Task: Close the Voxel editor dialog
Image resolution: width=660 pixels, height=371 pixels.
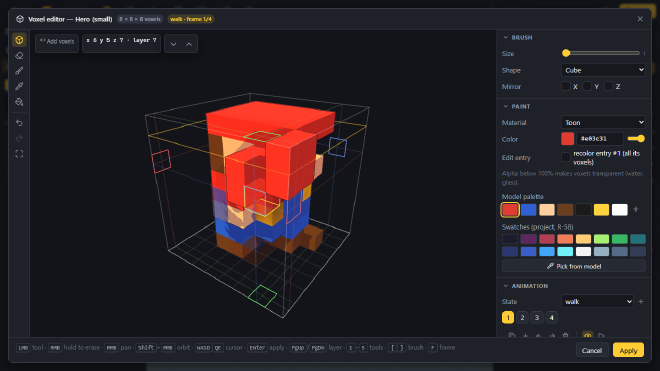Action: pyautogui.click(x=640, y=19)
